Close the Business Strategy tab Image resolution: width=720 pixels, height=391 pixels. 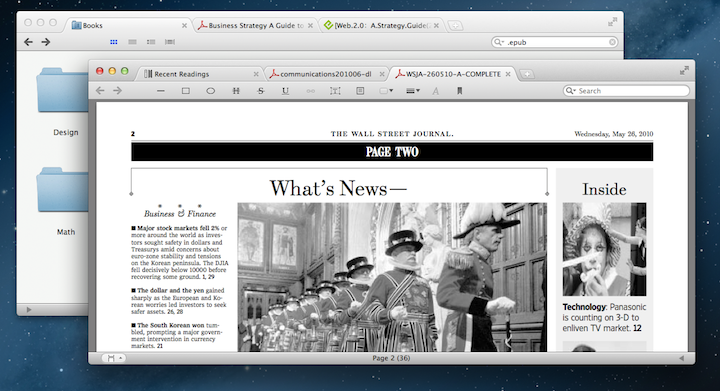click(x=310, y=26)
